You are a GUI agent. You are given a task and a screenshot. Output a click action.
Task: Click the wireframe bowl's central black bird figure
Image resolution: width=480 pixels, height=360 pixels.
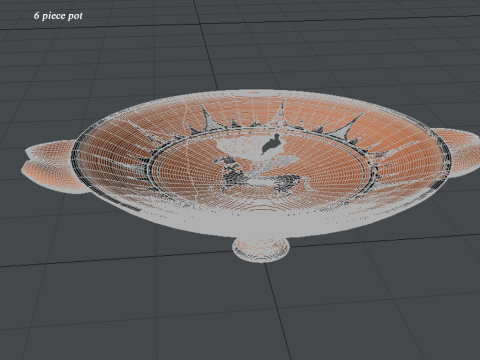271,144
